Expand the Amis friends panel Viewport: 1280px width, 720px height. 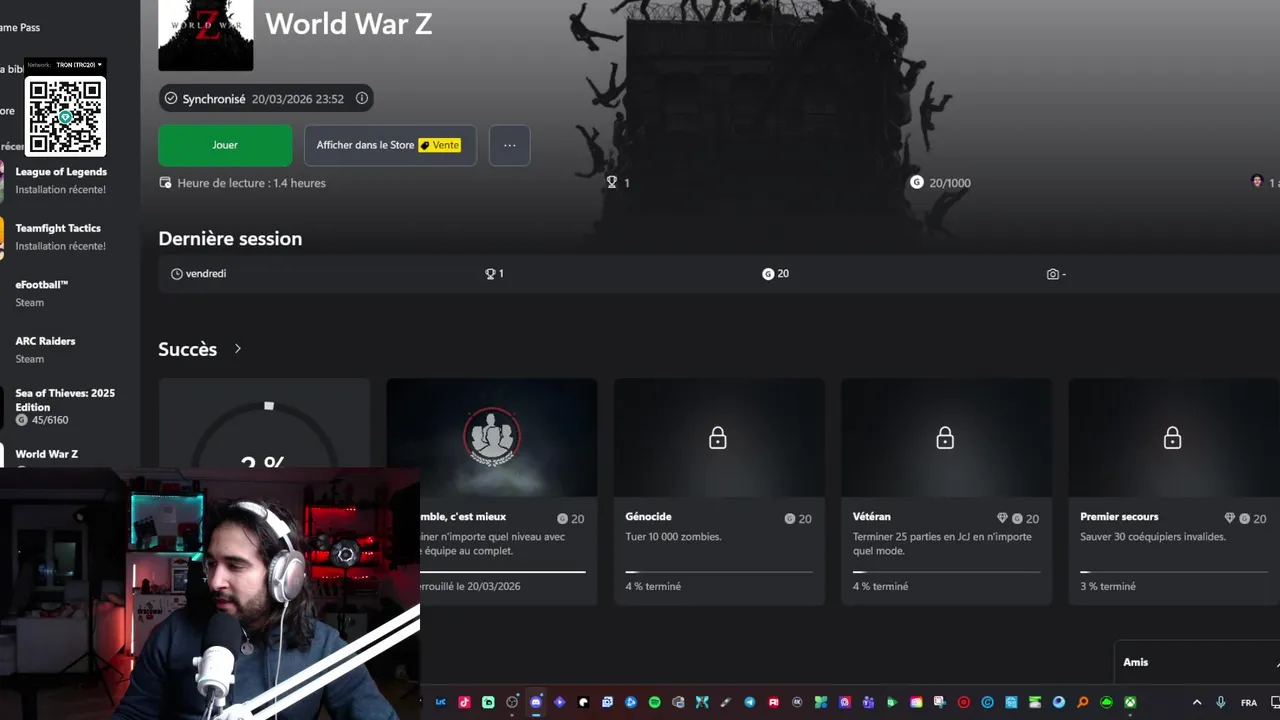1196,662
